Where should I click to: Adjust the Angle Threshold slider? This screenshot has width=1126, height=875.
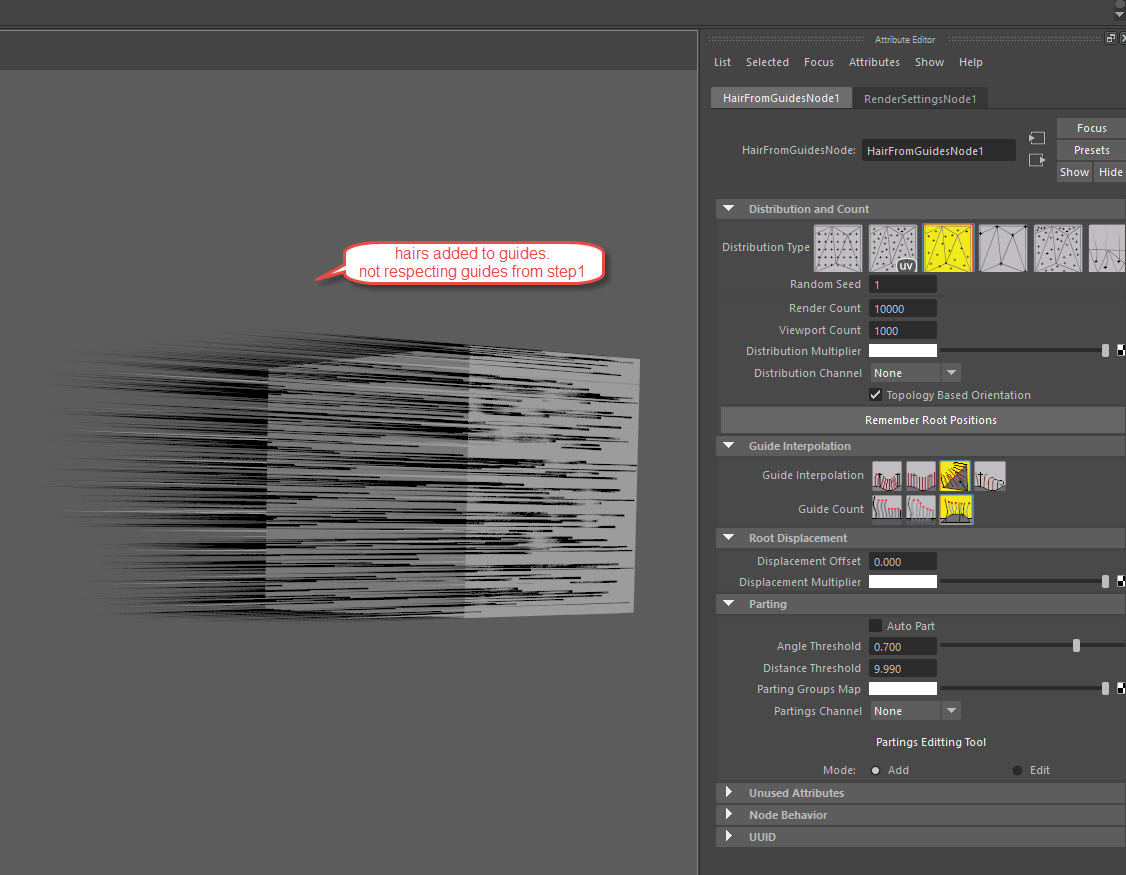coord(1076,646)
